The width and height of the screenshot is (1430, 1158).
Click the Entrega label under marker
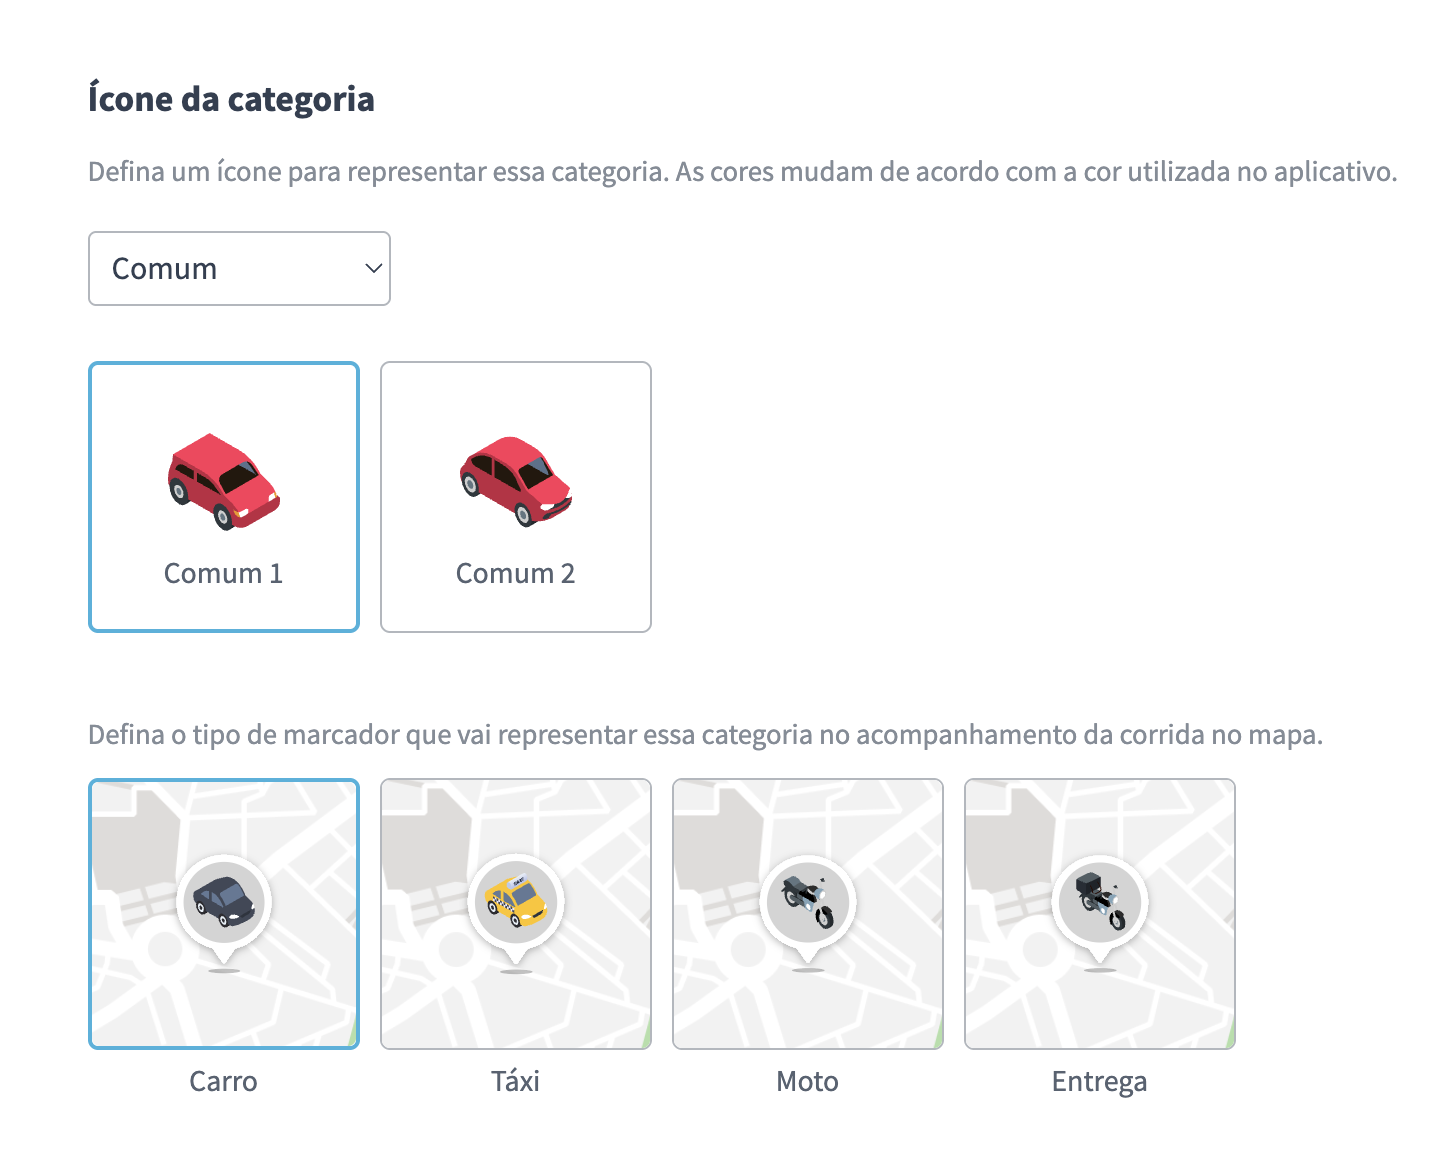(x=1100, y=1082)
